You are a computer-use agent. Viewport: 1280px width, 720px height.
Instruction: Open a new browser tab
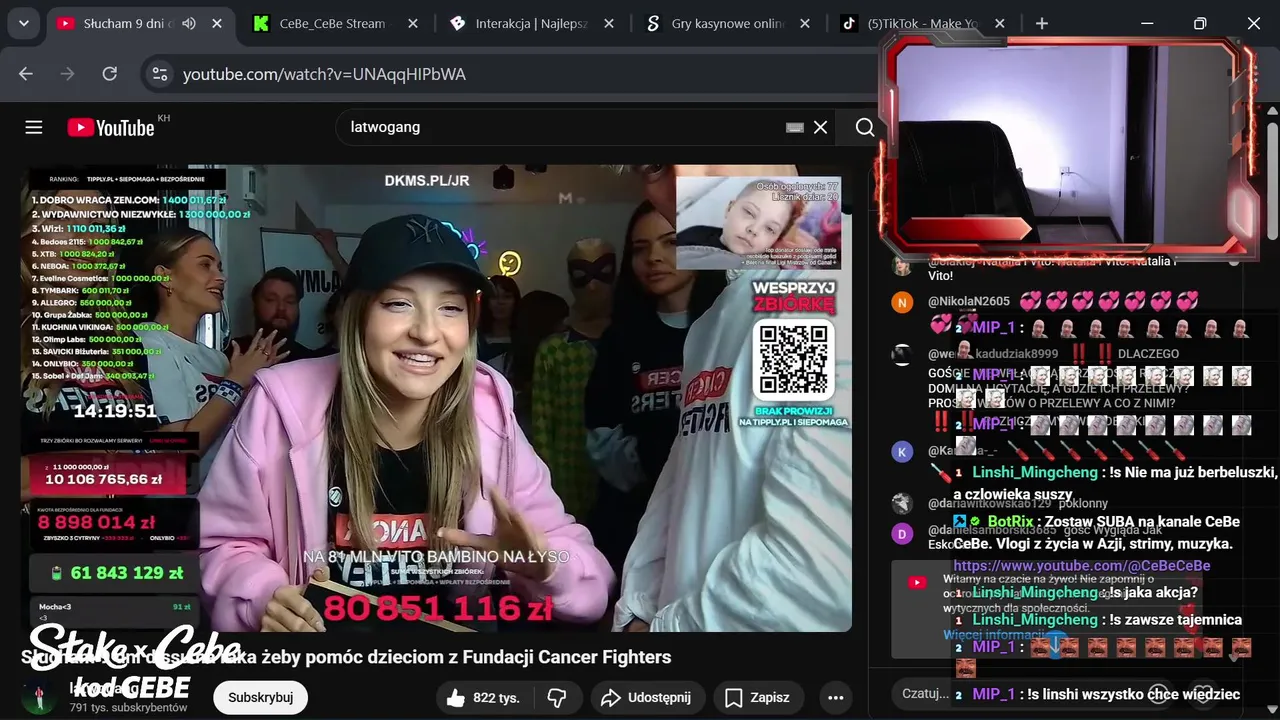click(1042, 23)
